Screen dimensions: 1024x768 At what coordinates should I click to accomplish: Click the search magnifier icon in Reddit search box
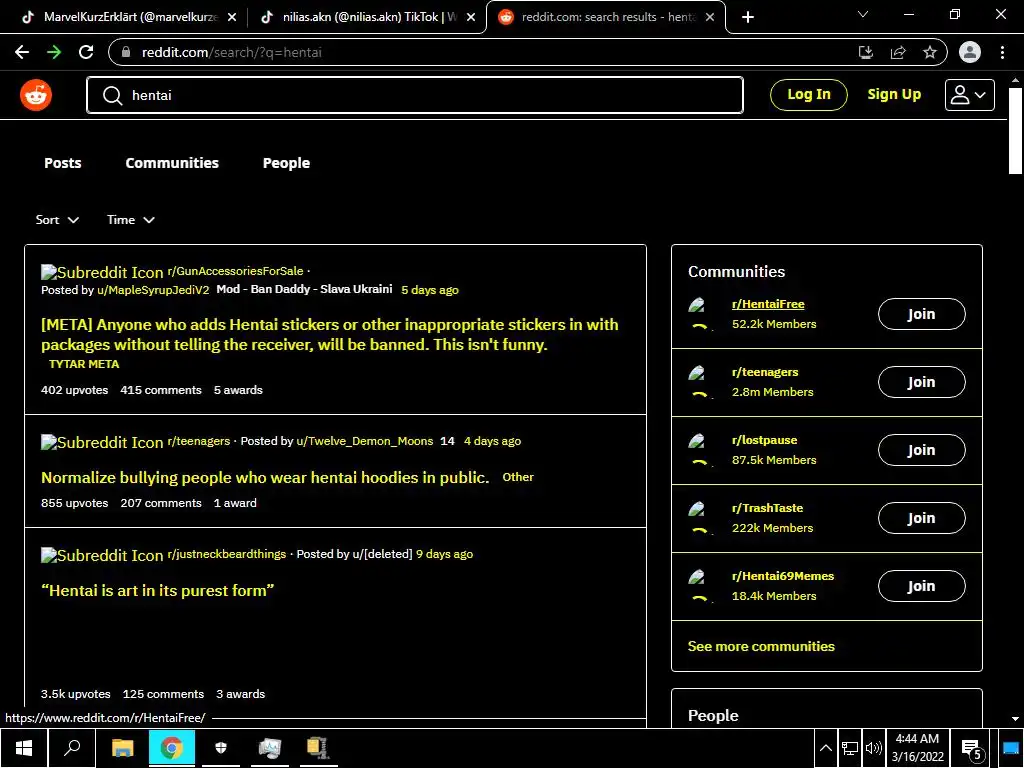click(112, 95)
